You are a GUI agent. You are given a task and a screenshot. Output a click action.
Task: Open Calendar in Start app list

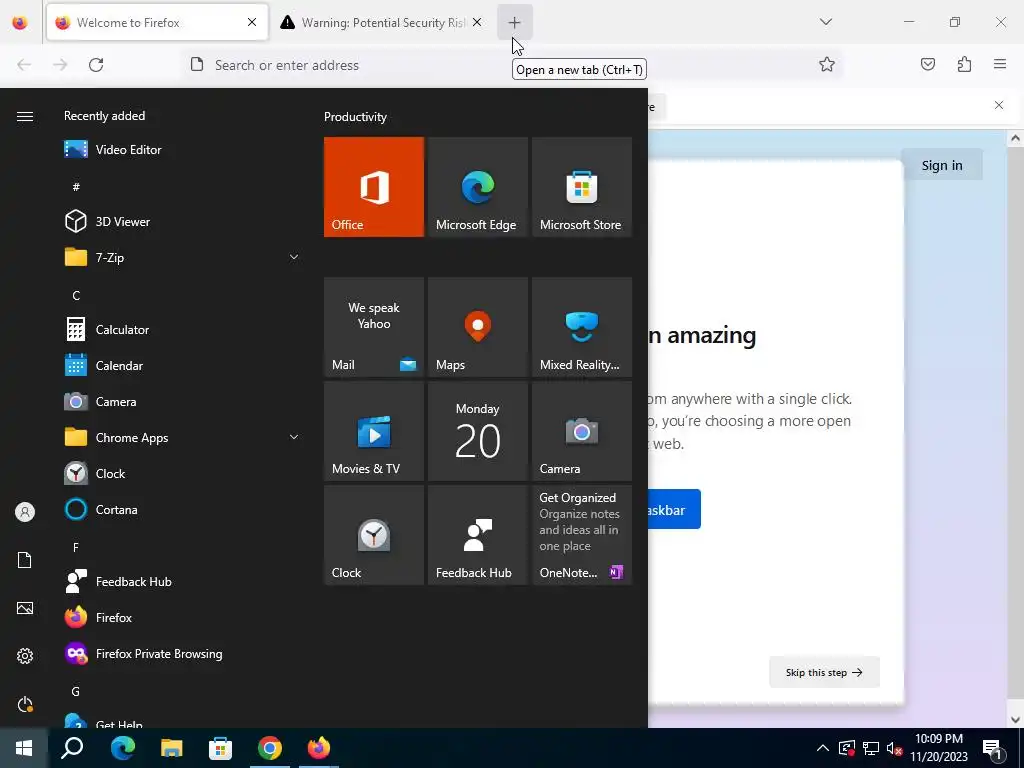tap(182, 366)
